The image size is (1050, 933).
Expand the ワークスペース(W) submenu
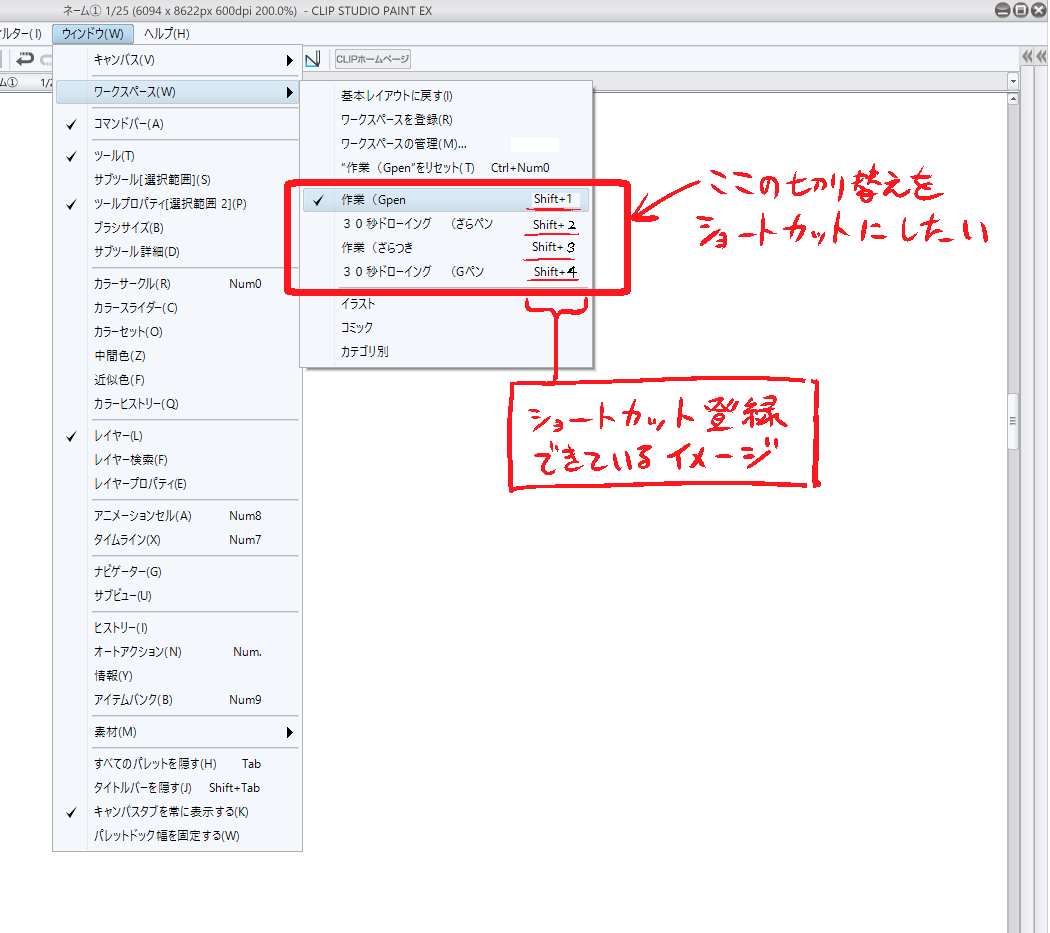177,92
